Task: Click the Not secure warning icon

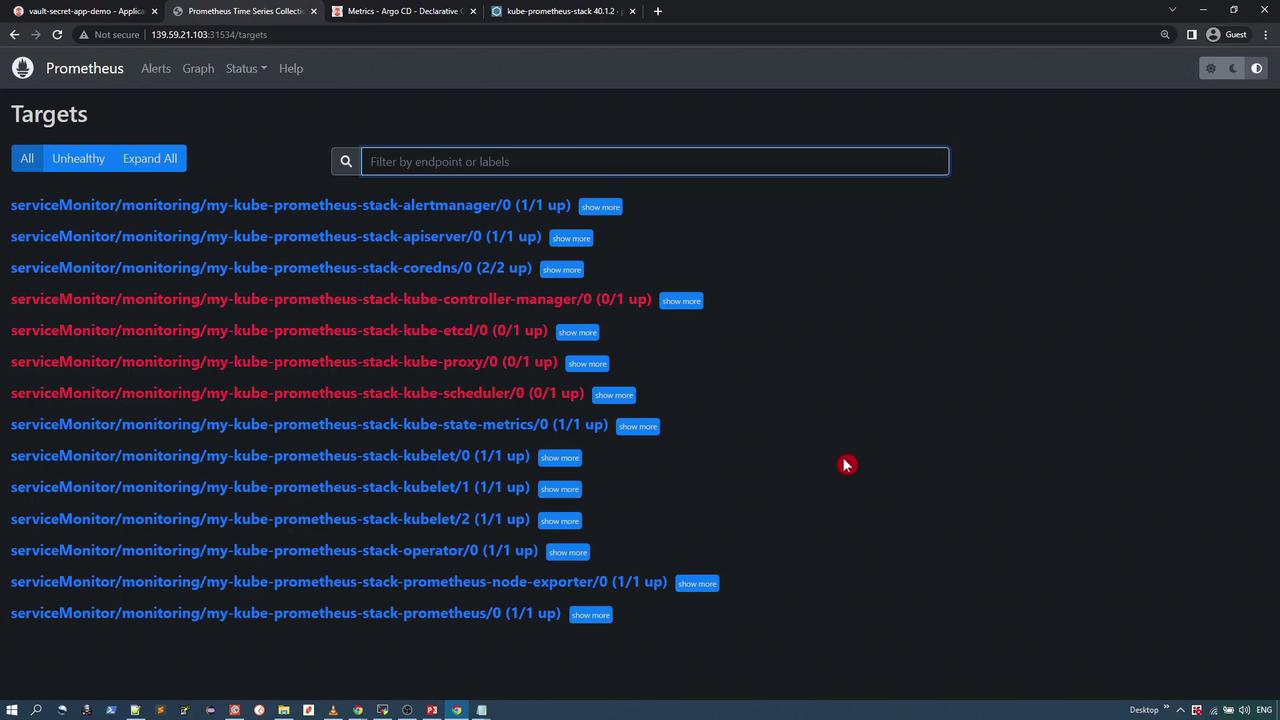Action: tap(84, 35)
